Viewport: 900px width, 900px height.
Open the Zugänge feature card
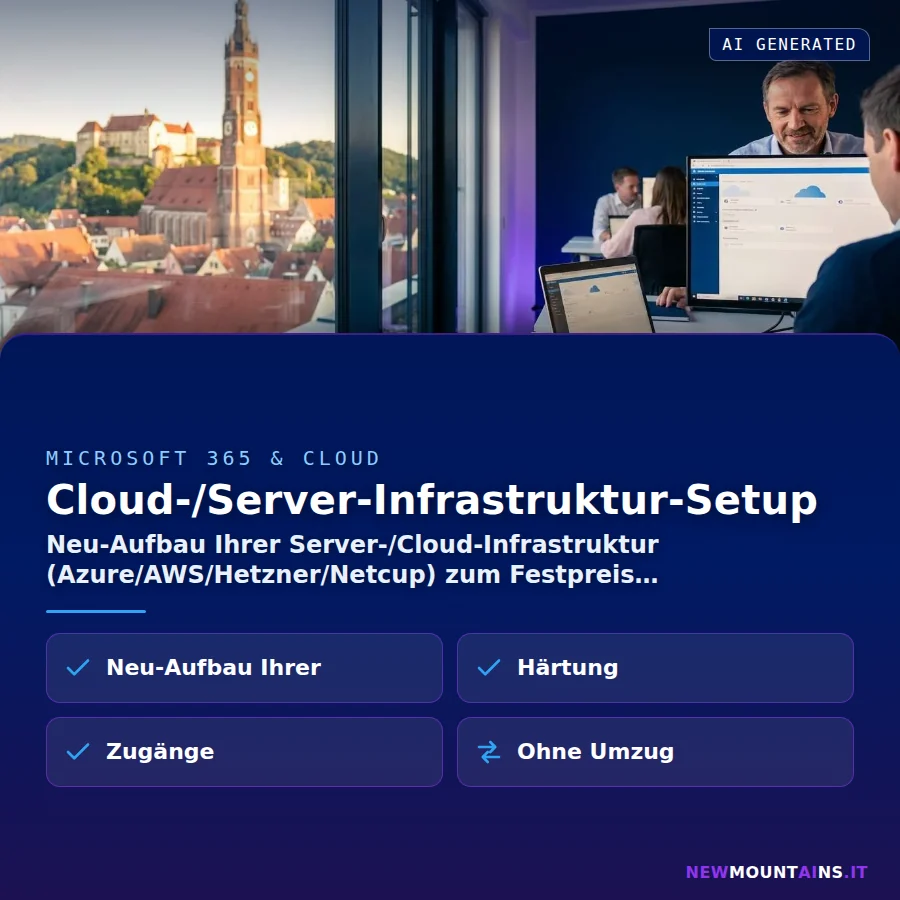[x=244, y=751]
